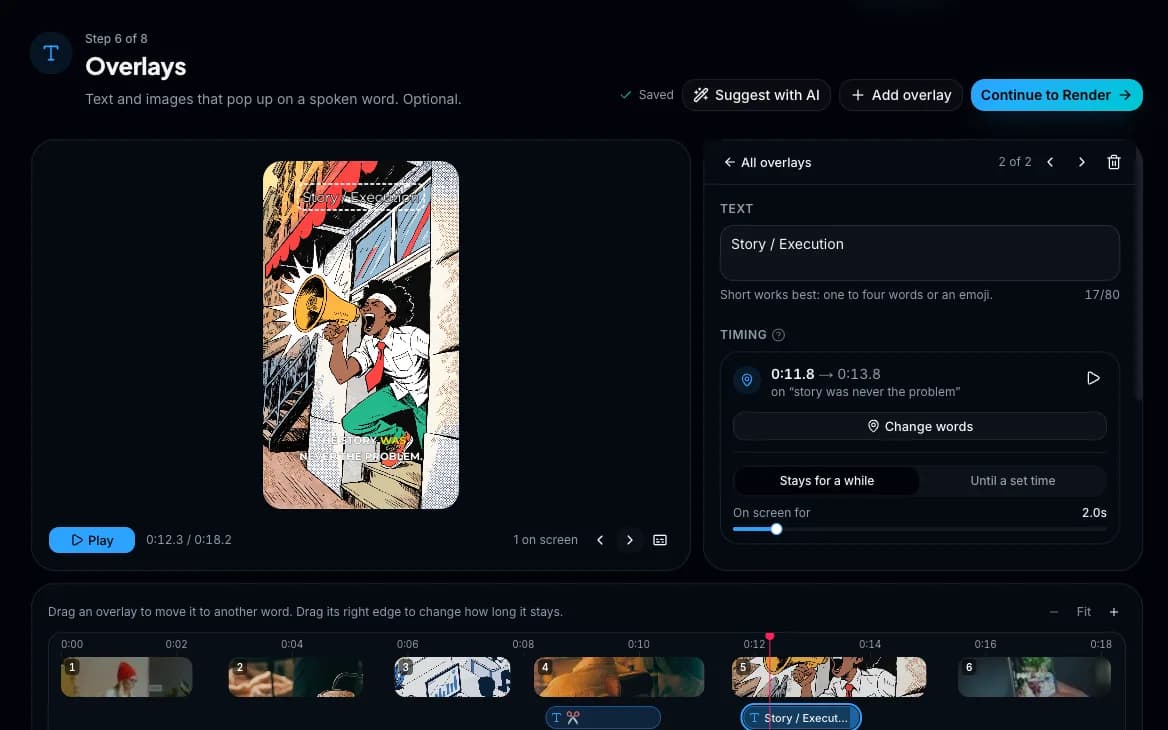The height and width of the screenshot is (730, 1168).
Task: Play the video preview
Action: (92, 540)
